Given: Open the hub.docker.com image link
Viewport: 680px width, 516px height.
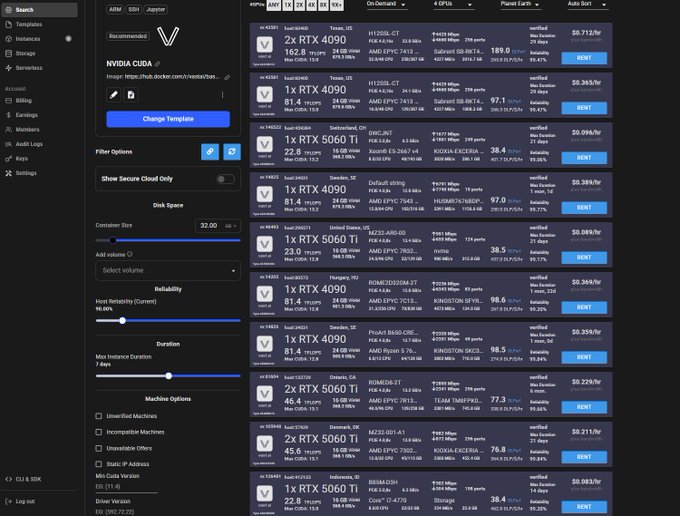Looking at the screenshot, I should 172,77.
